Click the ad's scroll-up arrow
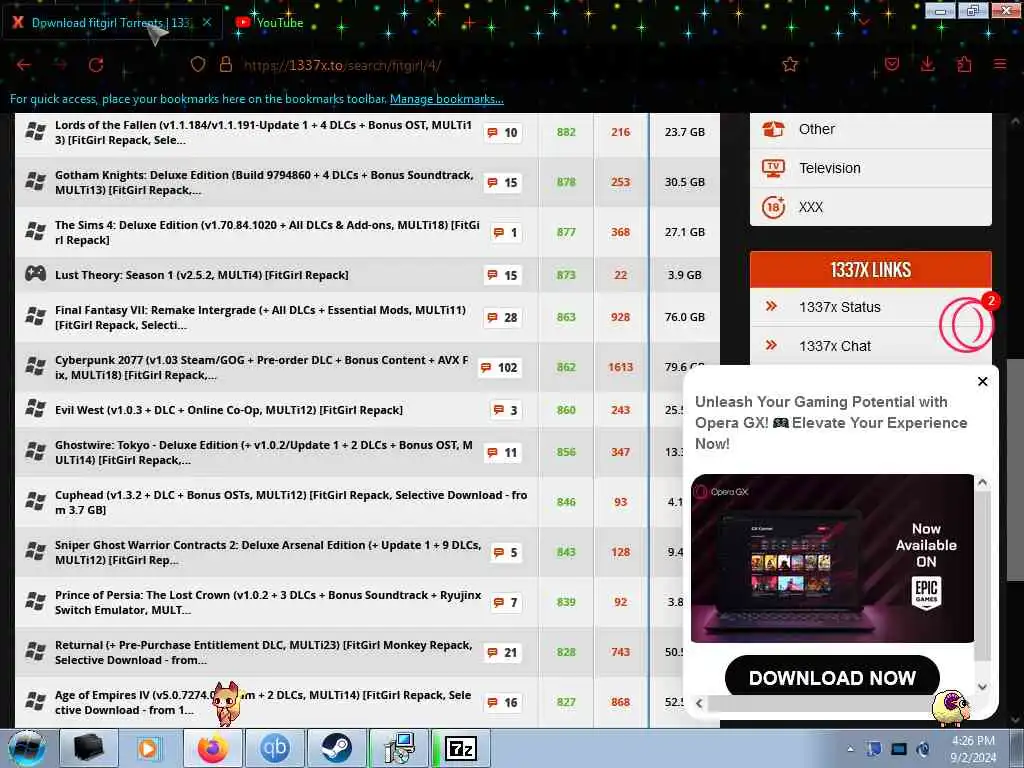This screenshot has height=768, width=1024. pyautogui.click(x=982, y=483)
